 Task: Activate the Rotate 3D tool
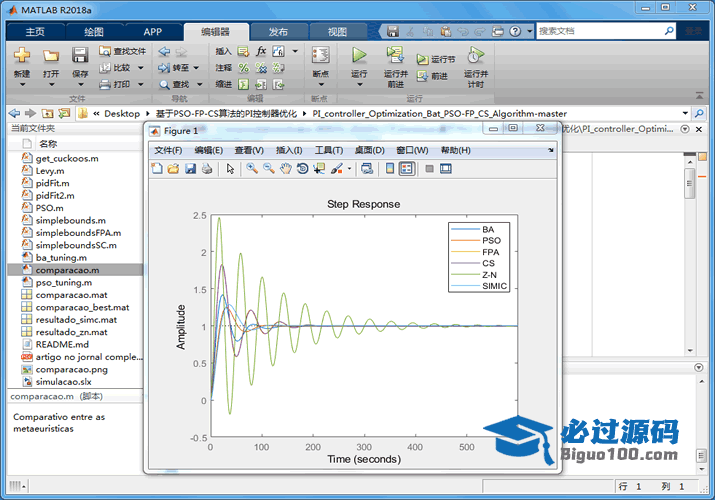point(302,169)
